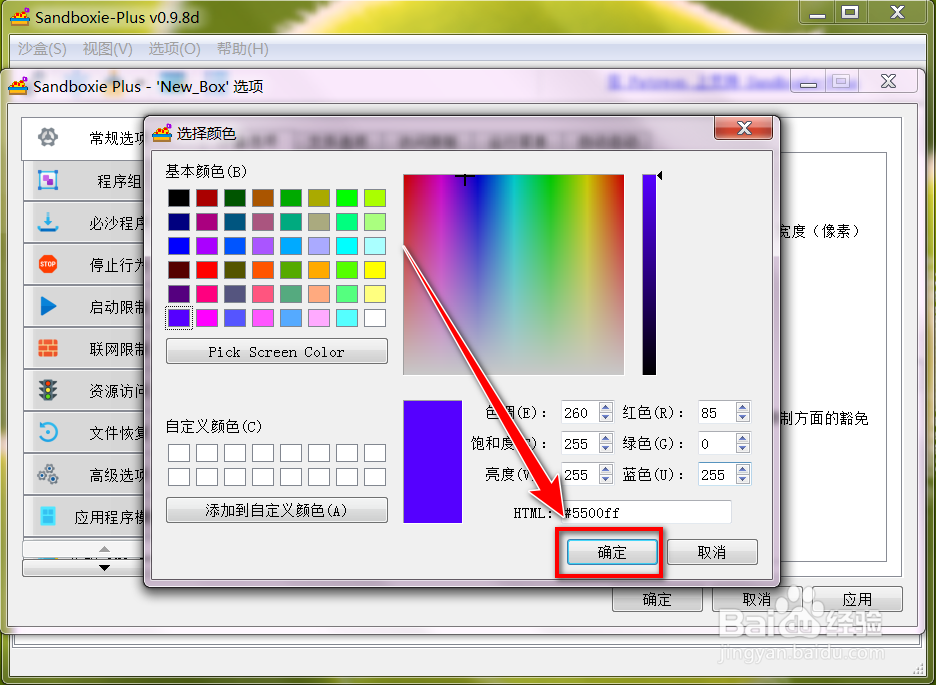The height and width of the screenshot is (685, 936).
Task: Click the Program Groups icon in sidebar
Action: click(x=48, y=180)
